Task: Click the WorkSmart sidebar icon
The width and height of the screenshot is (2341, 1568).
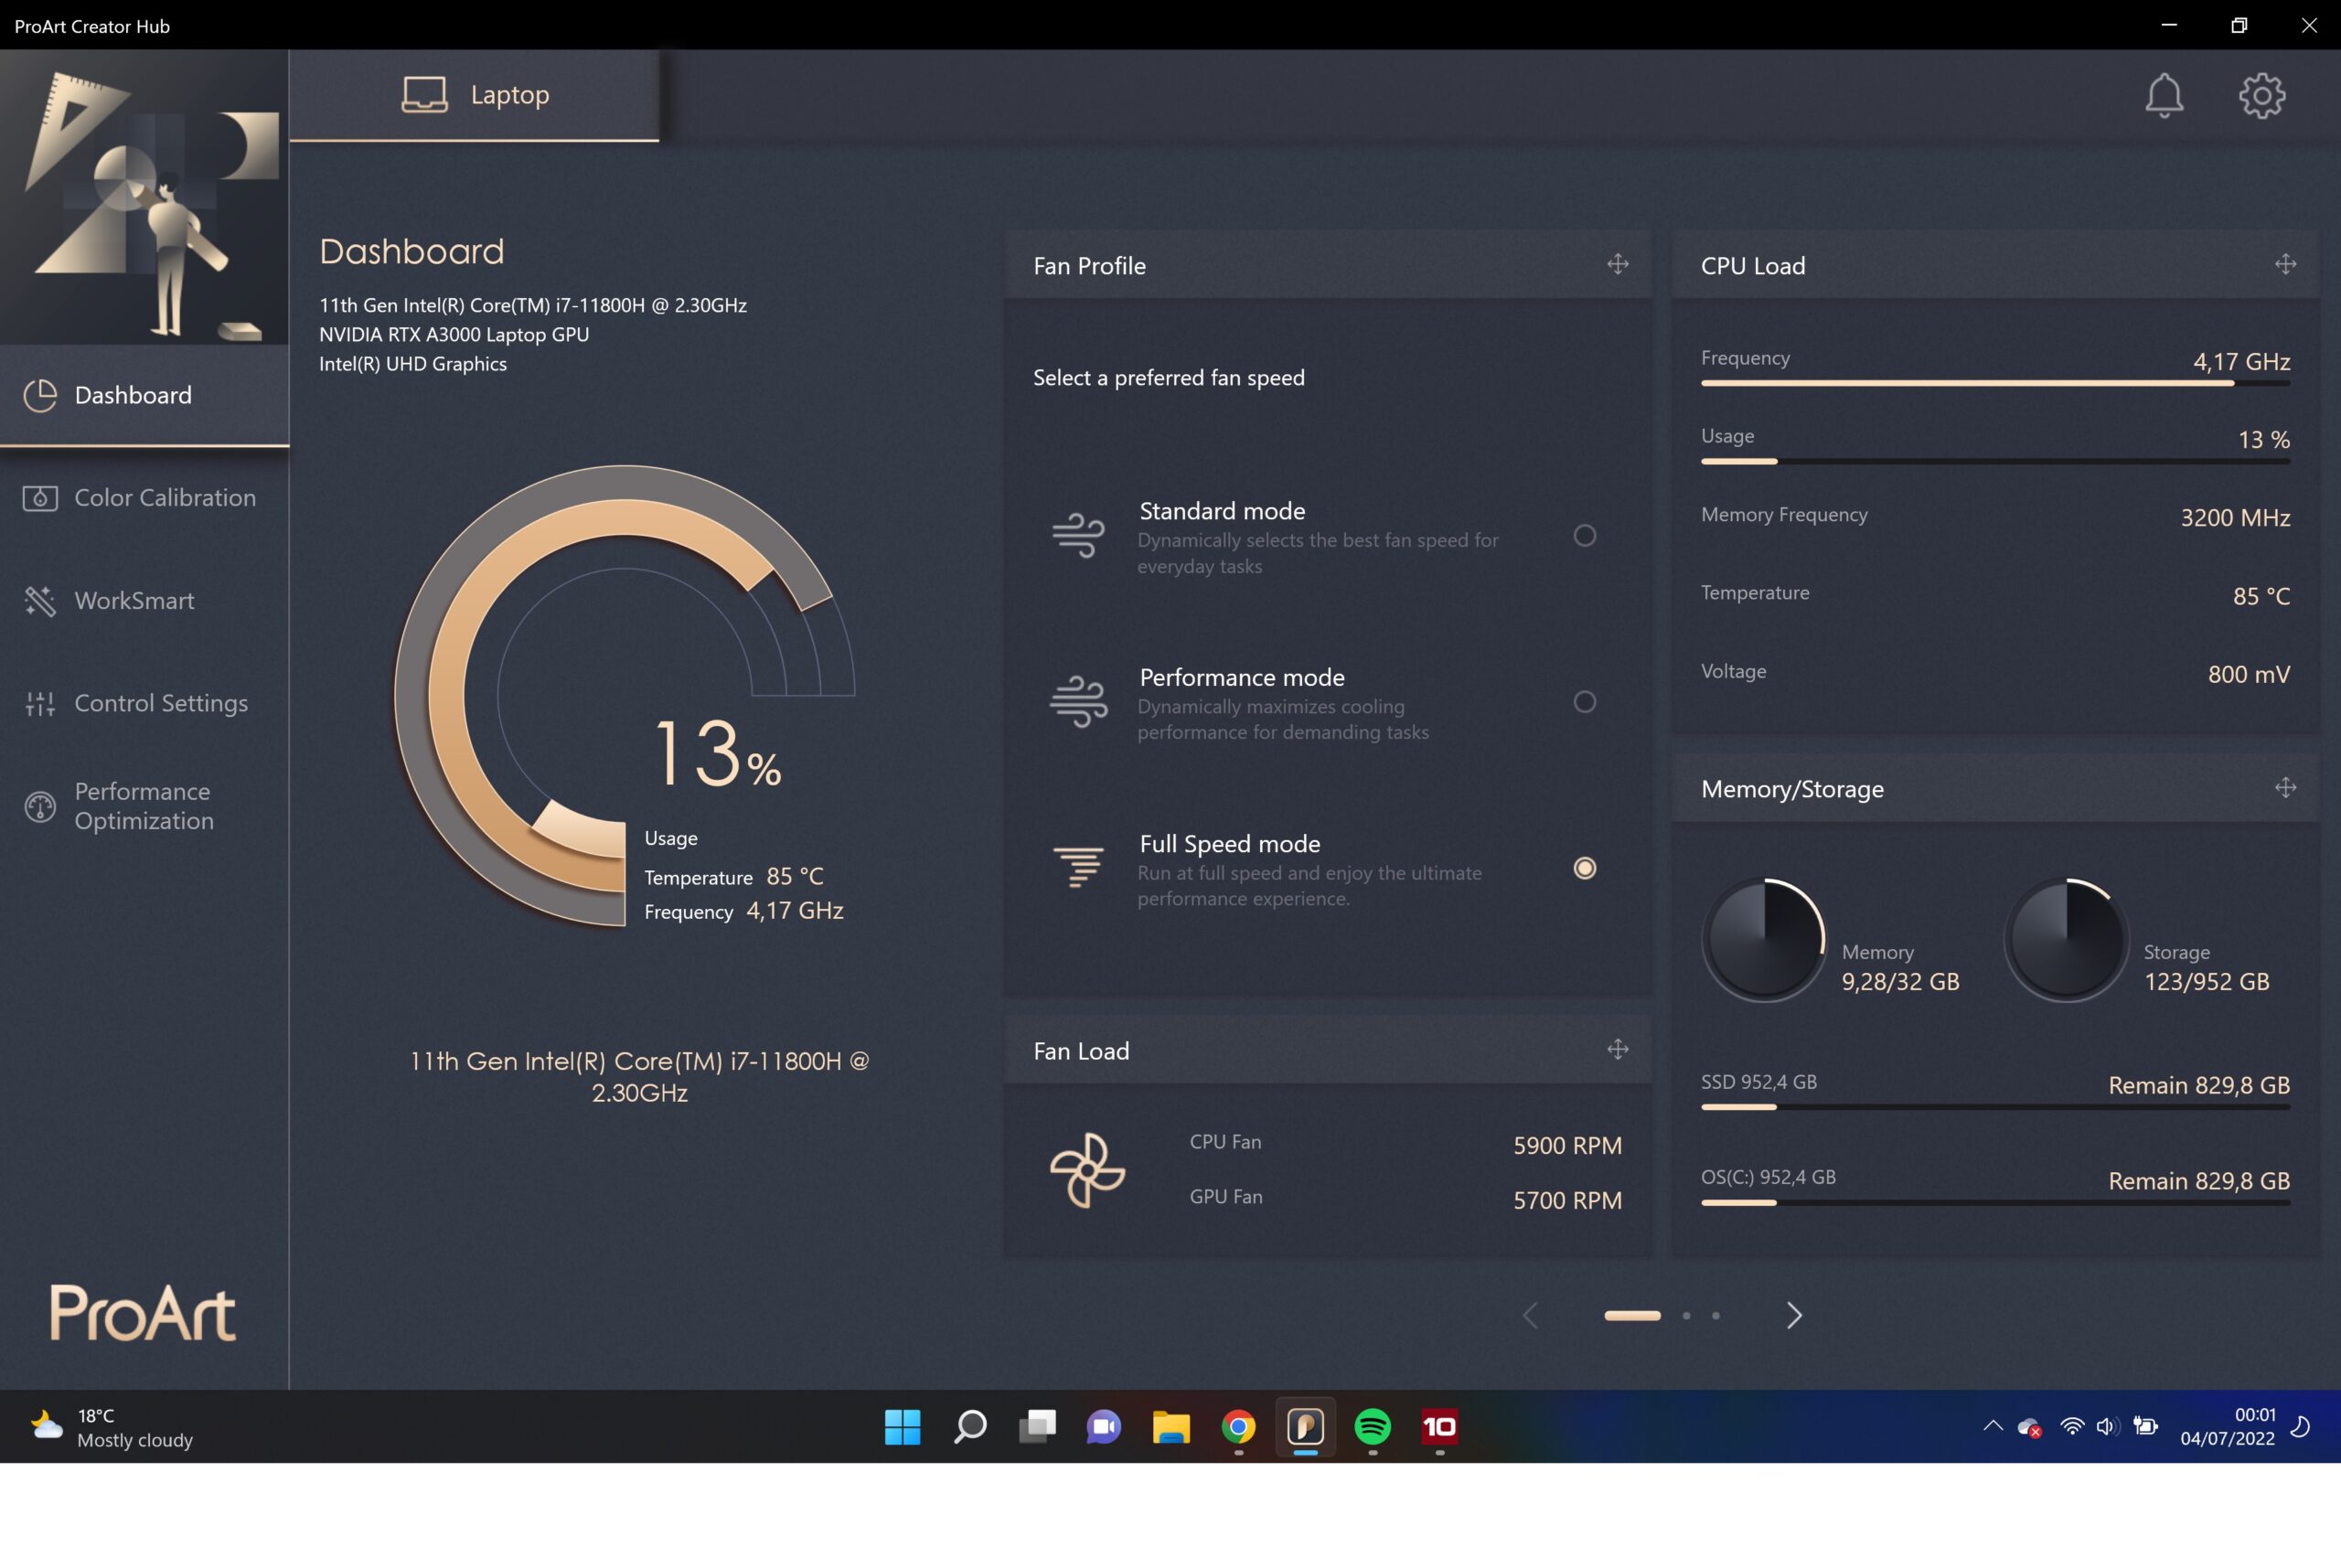Action: [40, 601]
